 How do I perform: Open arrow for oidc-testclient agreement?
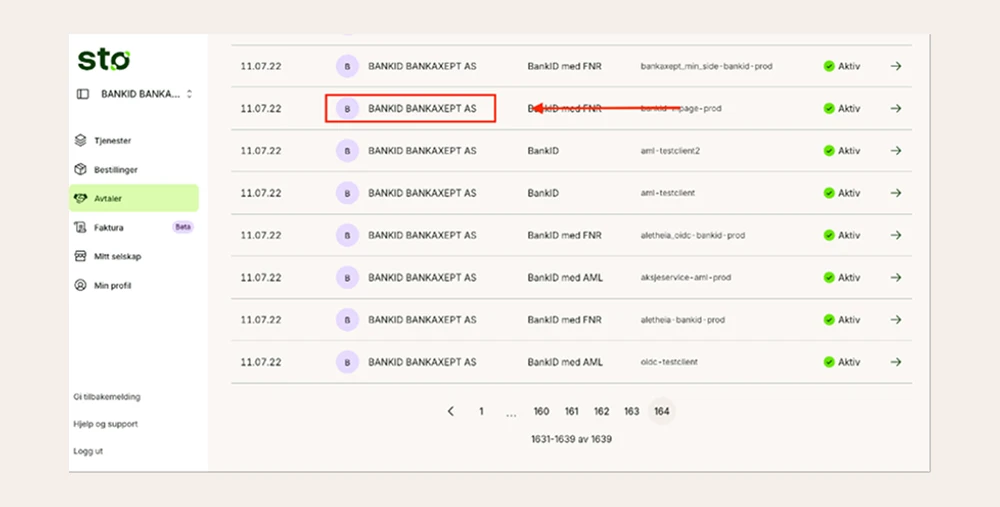[x=896, y=362]
